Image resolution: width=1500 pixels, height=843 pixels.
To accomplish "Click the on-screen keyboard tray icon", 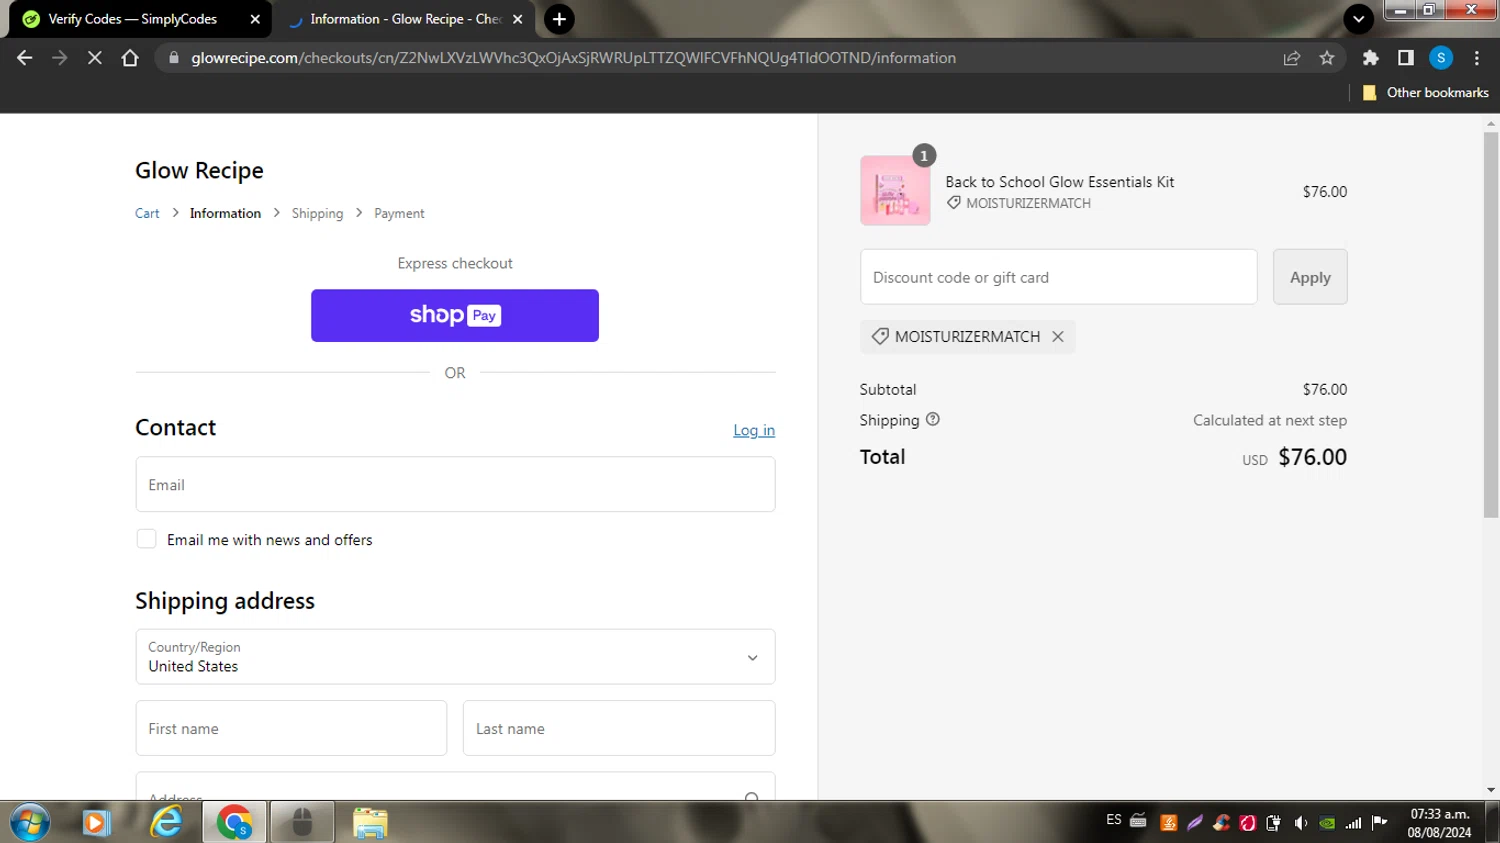I will [x=1138, y=821].
